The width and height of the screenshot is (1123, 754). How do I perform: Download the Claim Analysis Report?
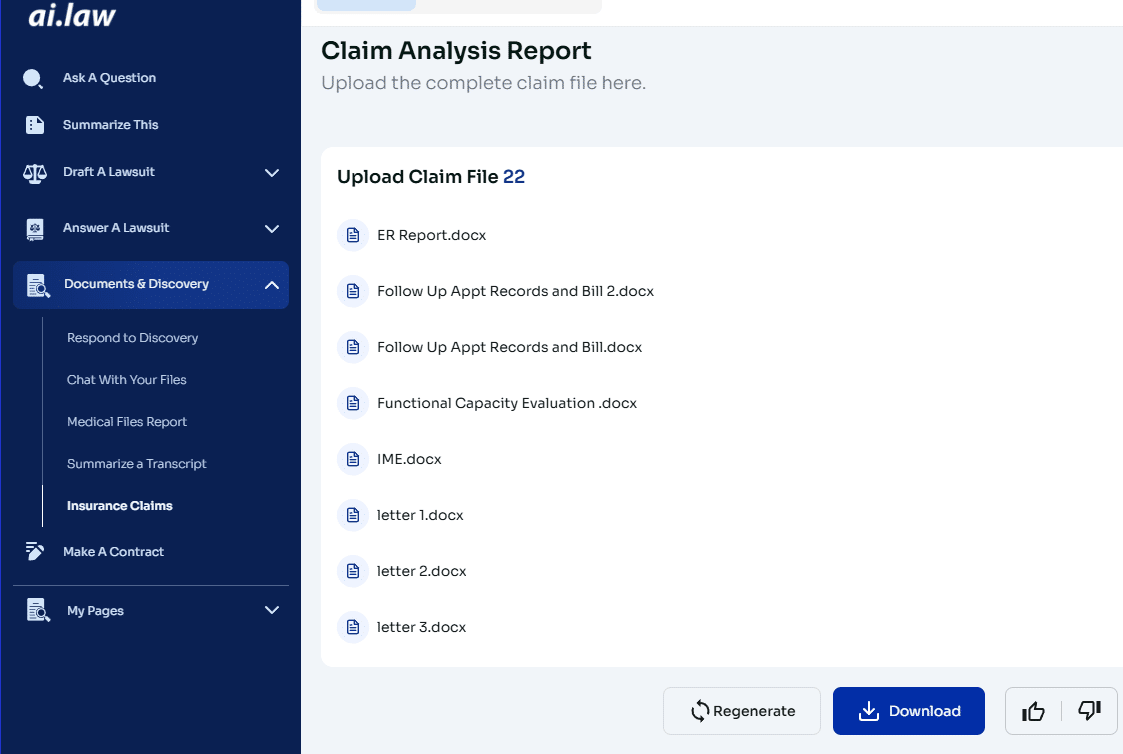click(908, 710)
